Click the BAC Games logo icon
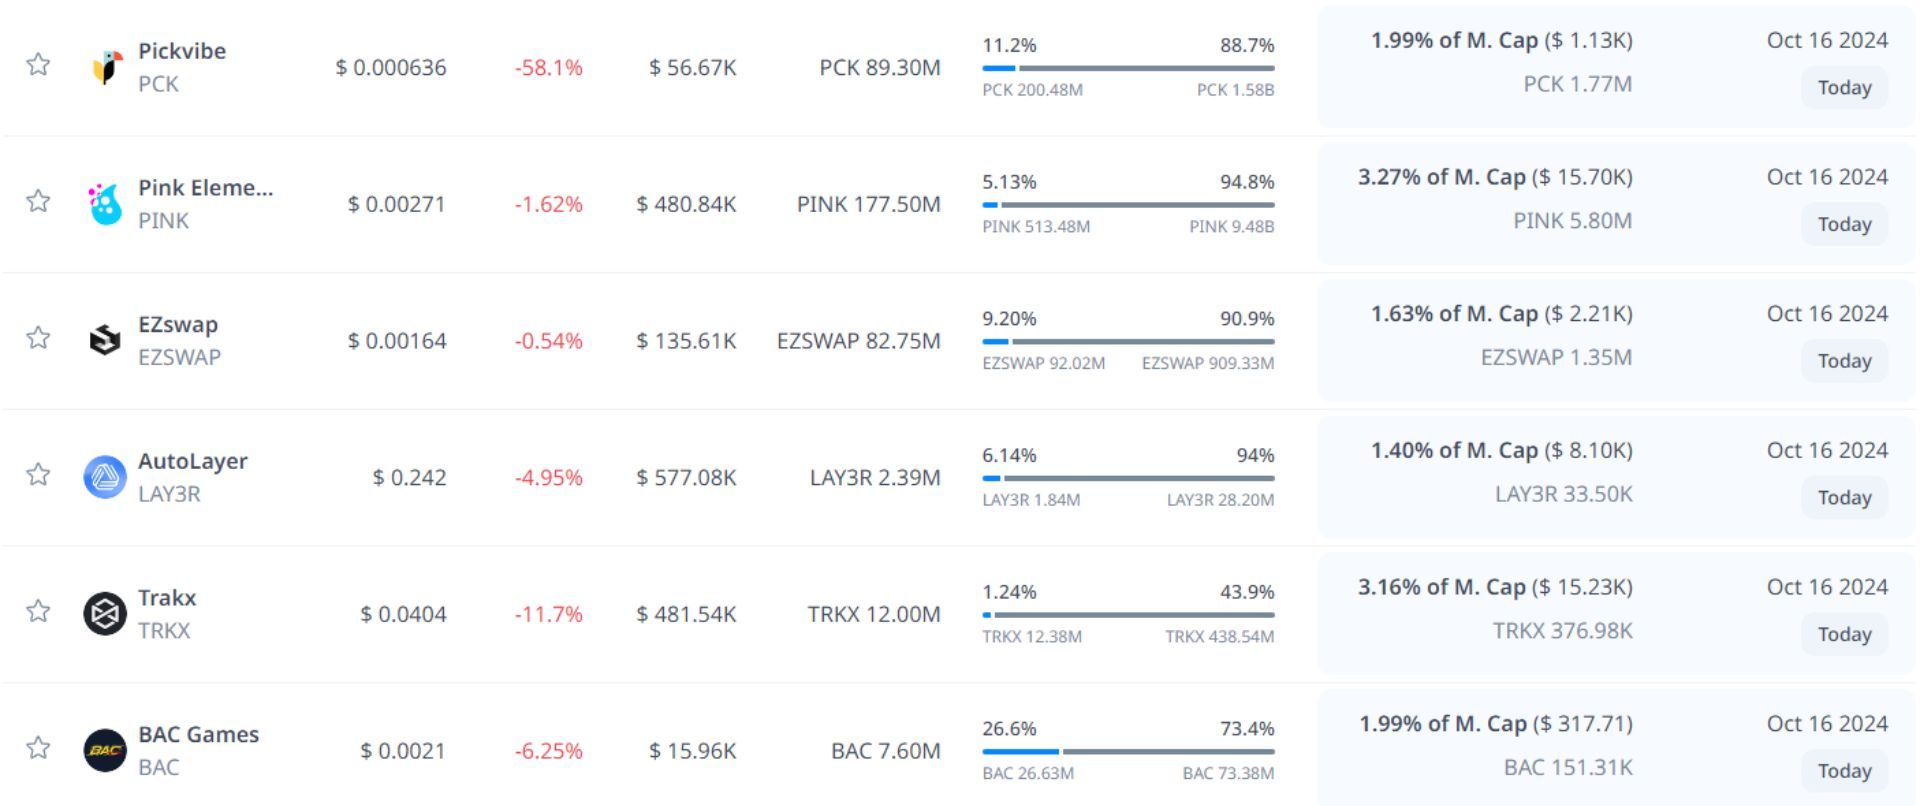 (x=105, y=750)
